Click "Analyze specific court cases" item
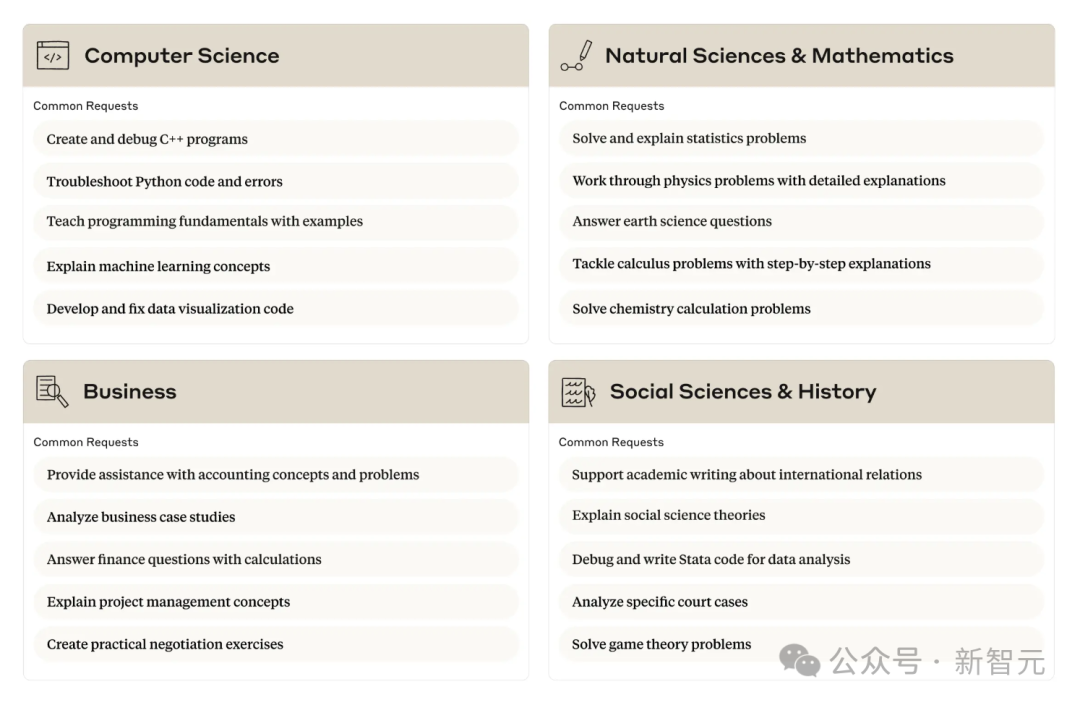The width and height of the screenshot is (1080, 705). 660,602
